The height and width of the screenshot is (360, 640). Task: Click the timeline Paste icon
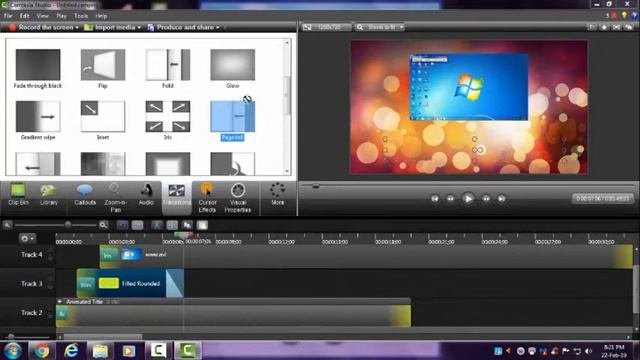(202, 225)
